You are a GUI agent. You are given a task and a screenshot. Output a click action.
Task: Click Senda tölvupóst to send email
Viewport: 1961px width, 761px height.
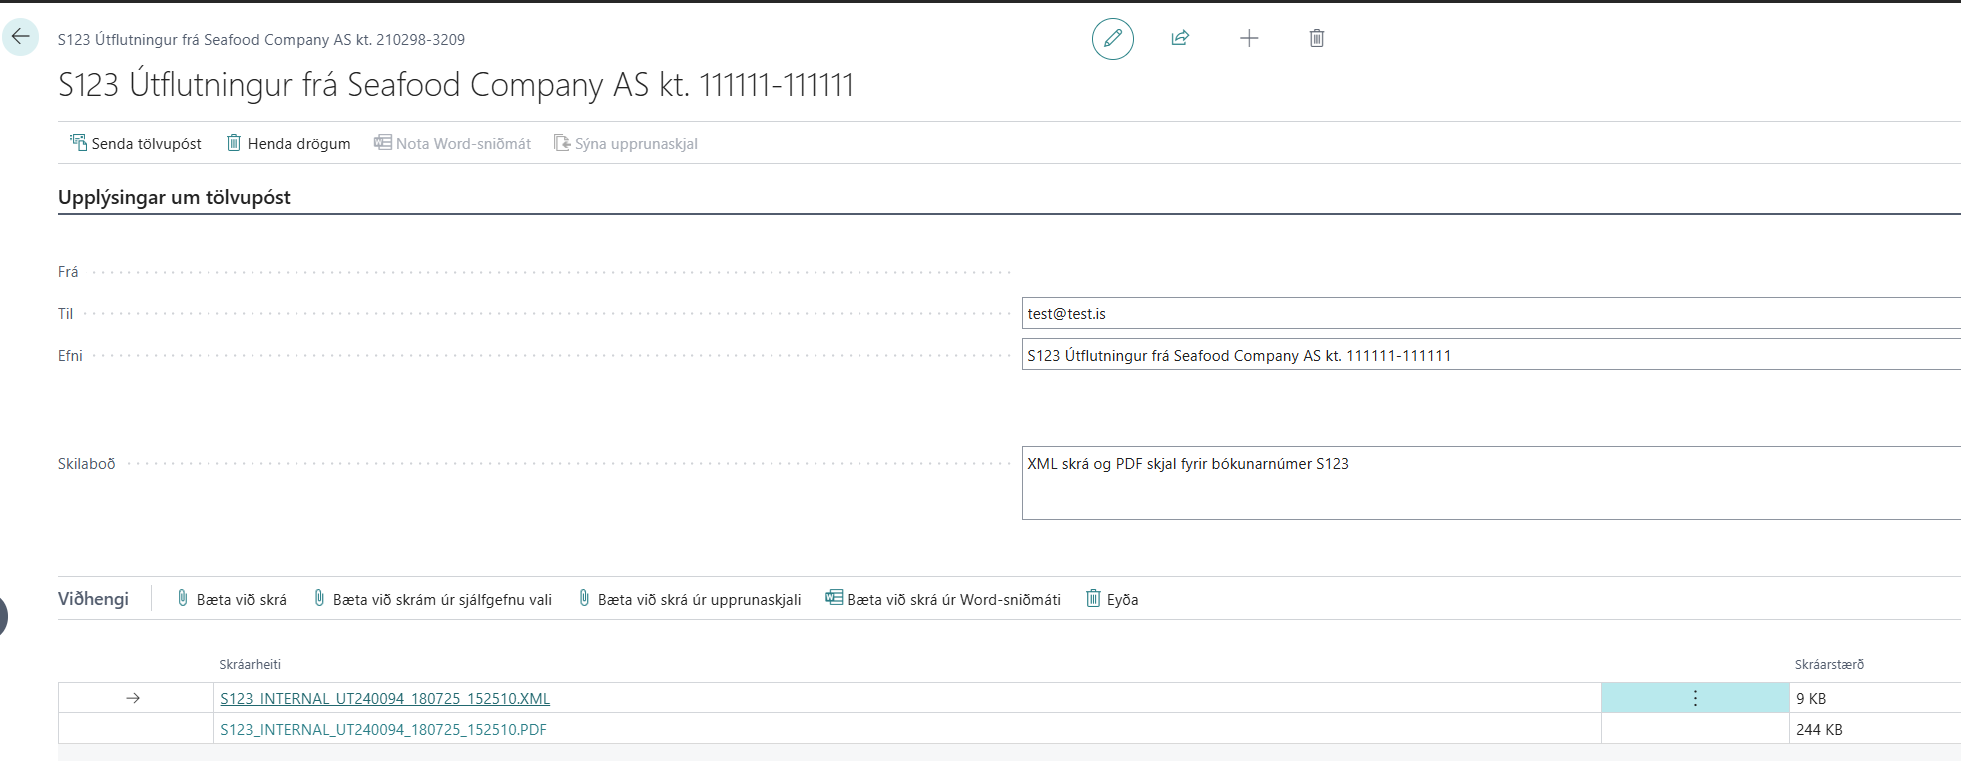coord(136,144)
